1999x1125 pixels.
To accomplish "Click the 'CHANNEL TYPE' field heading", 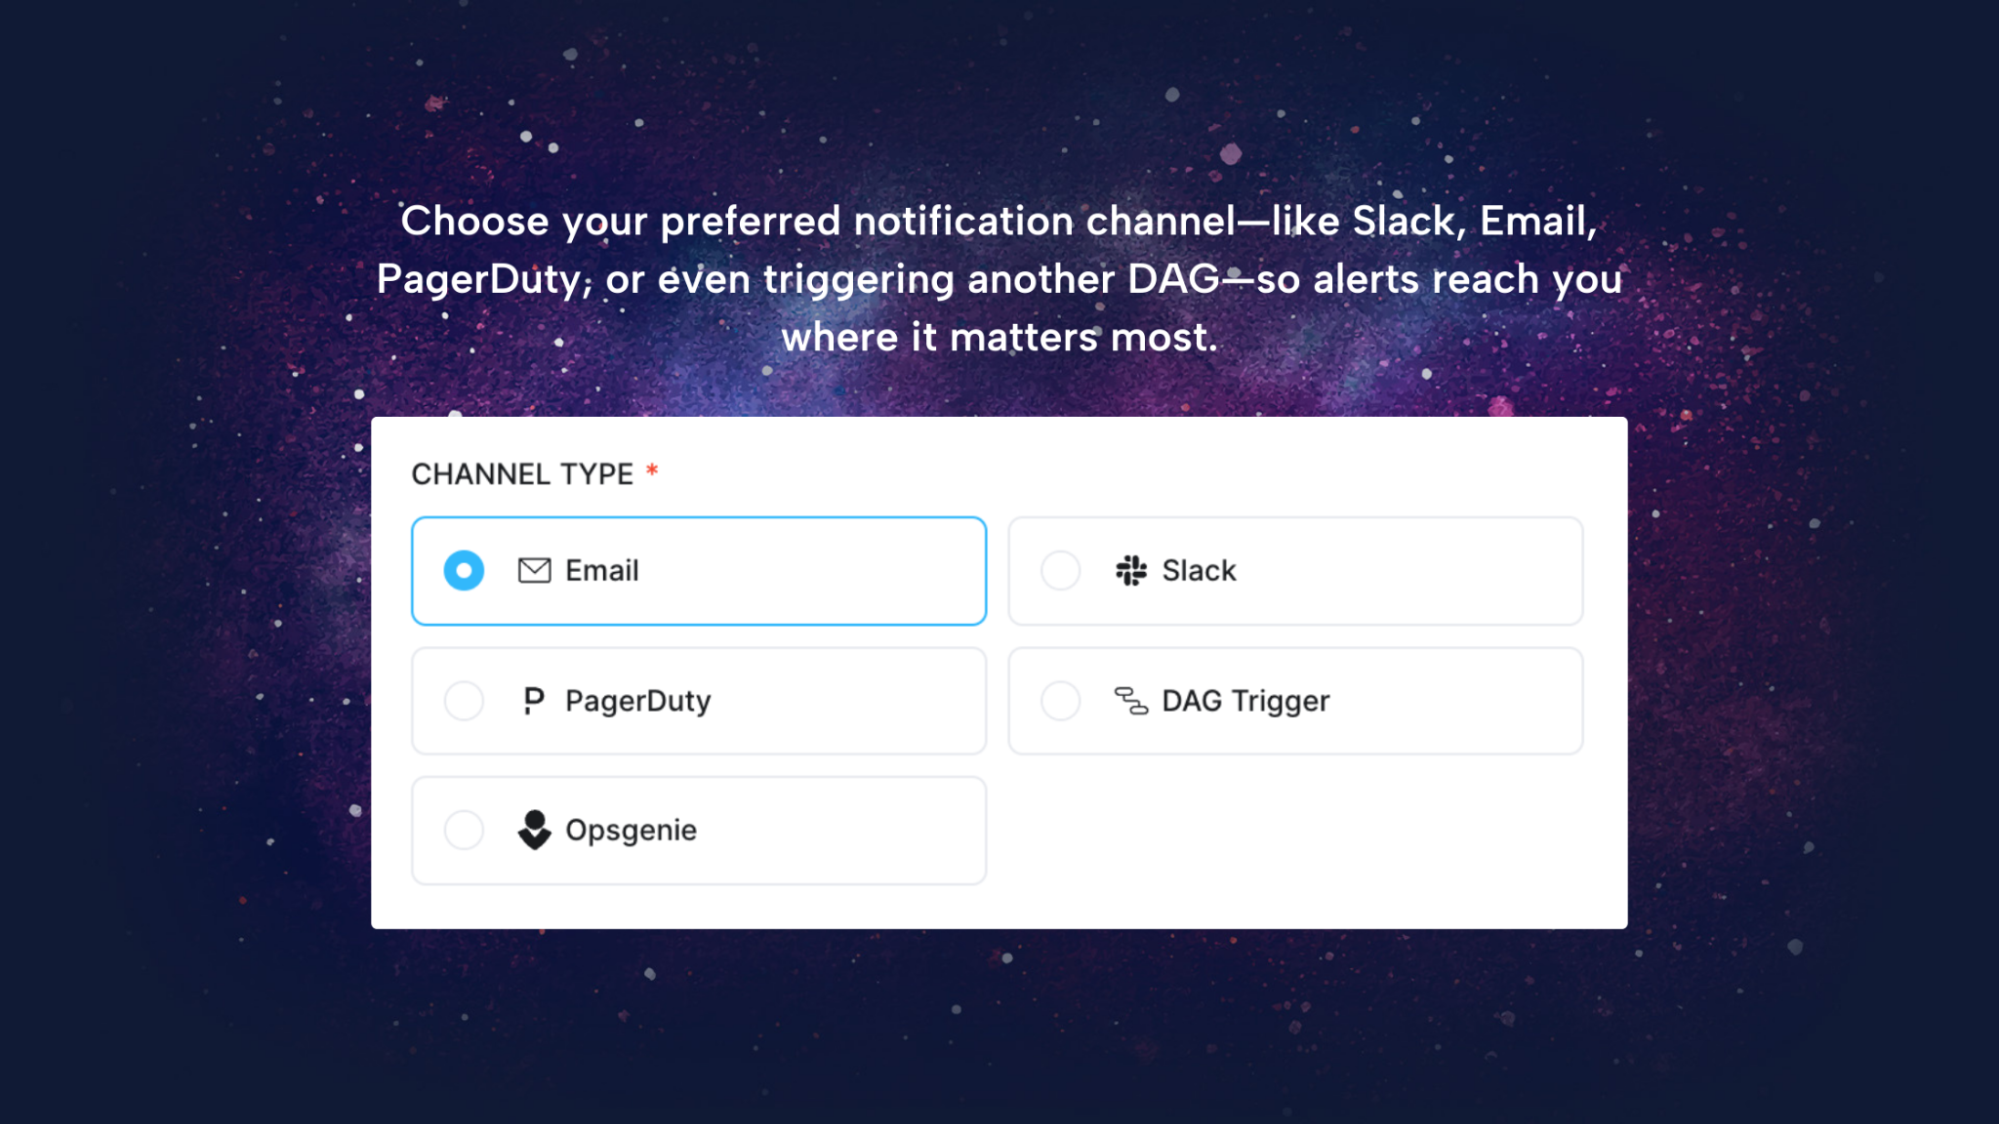I will point(522,474).
